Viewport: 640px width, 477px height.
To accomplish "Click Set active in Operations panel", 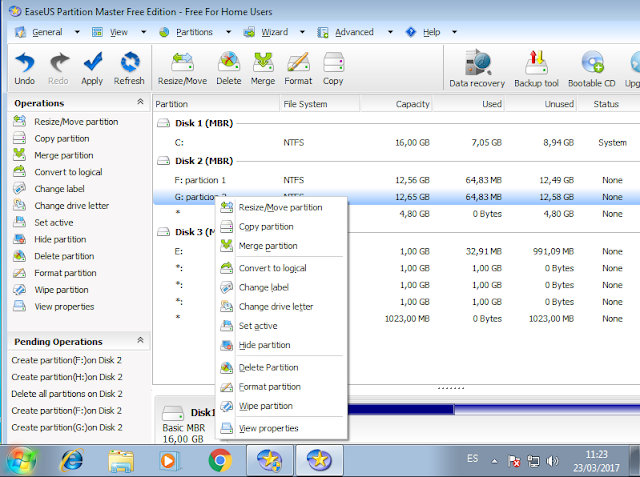I will pyautogui.click(x=43, y=222).
